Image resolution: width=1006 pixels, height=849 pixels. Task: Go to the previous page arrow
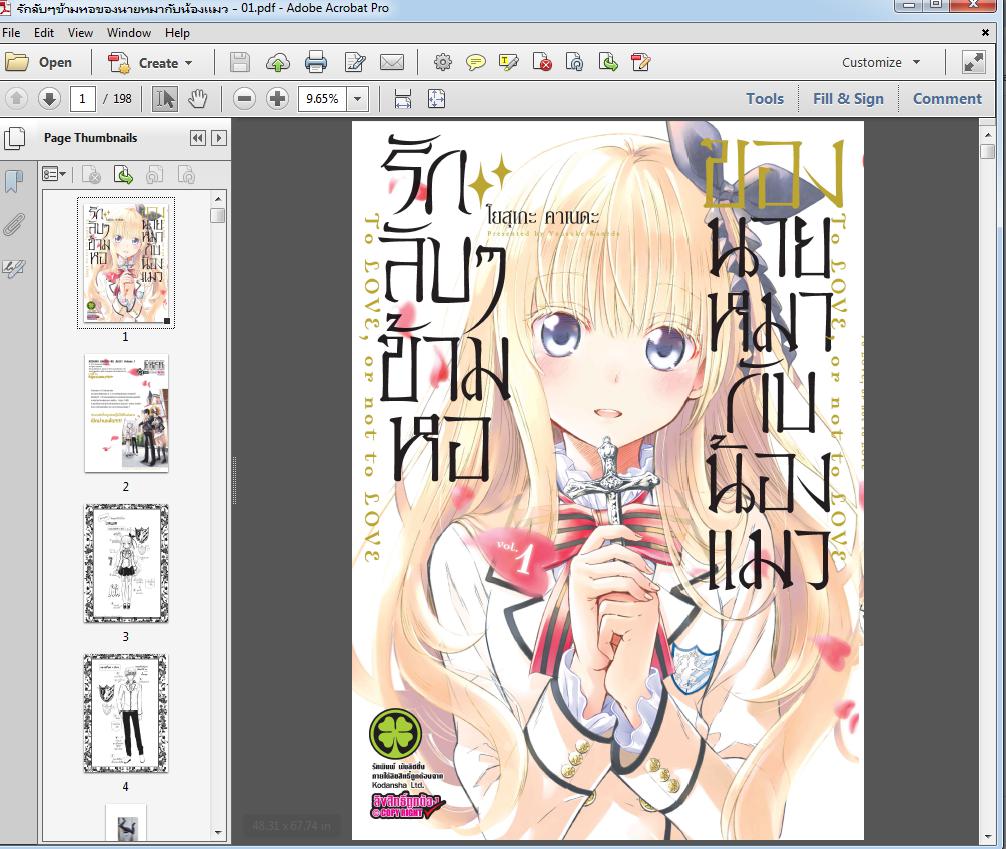pos(17,99)
